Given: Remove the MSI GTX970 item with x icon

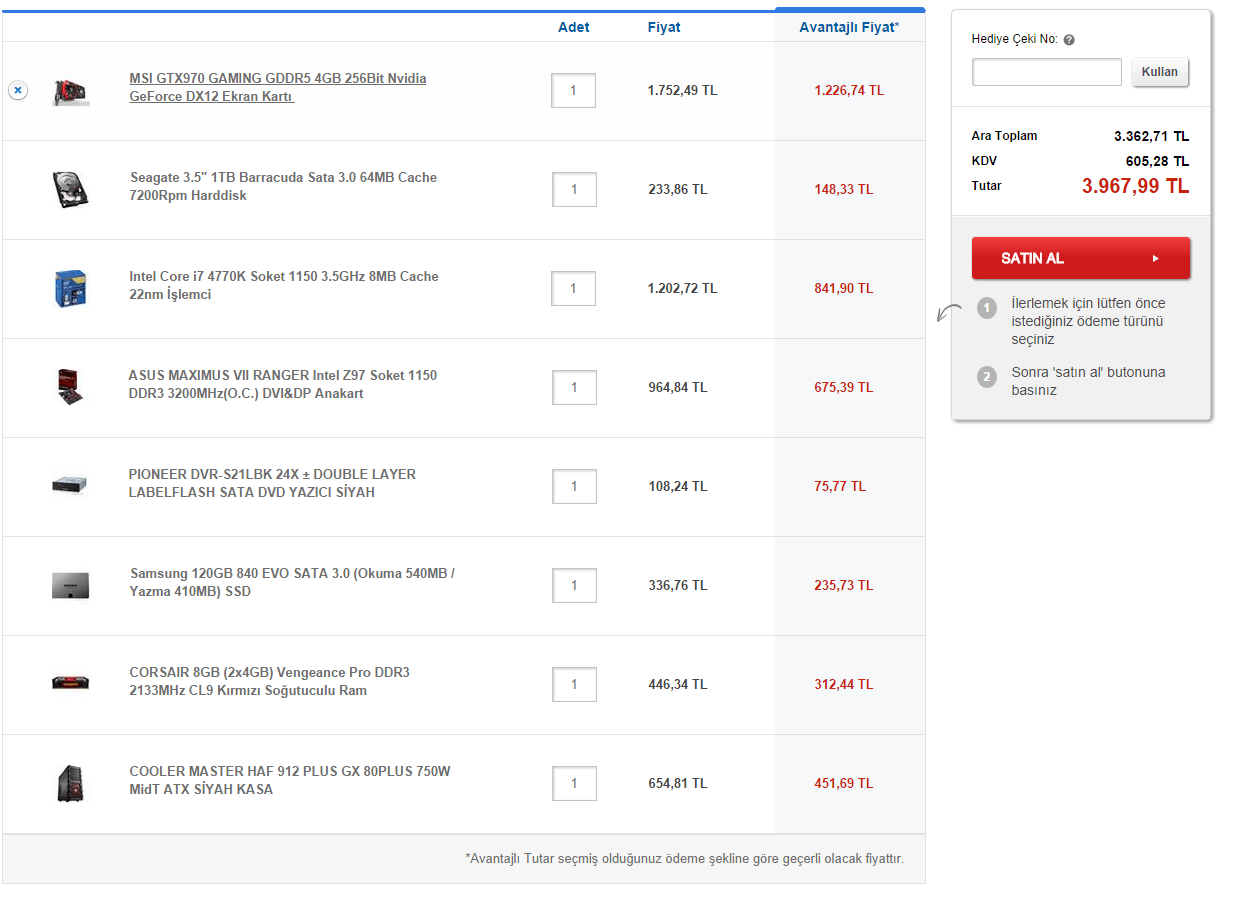Looking at the screenshot, I should point(18,90).
